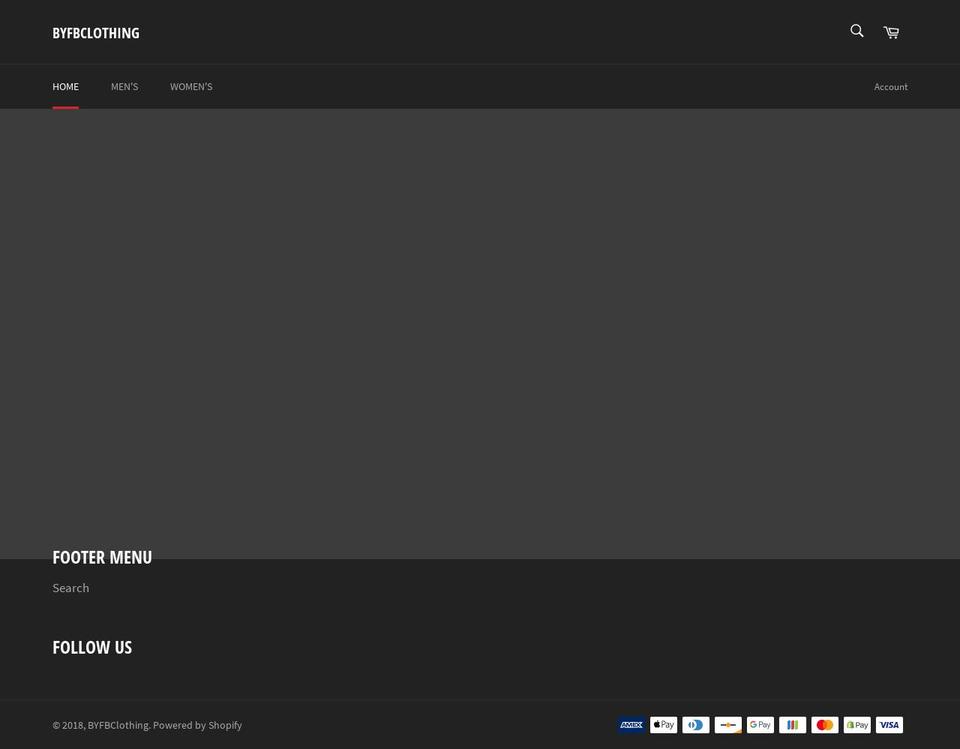960x749 pixels.
Task: Select the © 2018 copyright text
Action: [69, 725]
